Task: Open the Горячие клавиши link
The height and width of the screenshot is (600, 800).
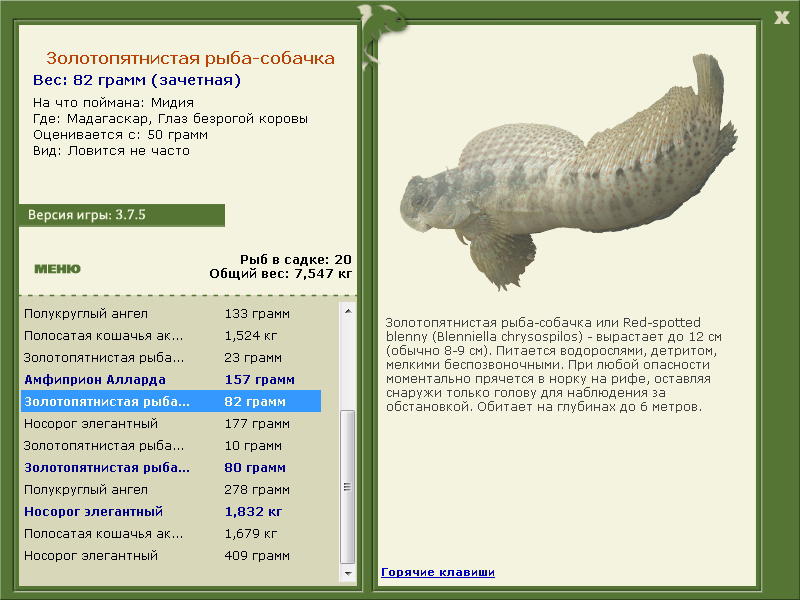Action: [x=438, y=572]
